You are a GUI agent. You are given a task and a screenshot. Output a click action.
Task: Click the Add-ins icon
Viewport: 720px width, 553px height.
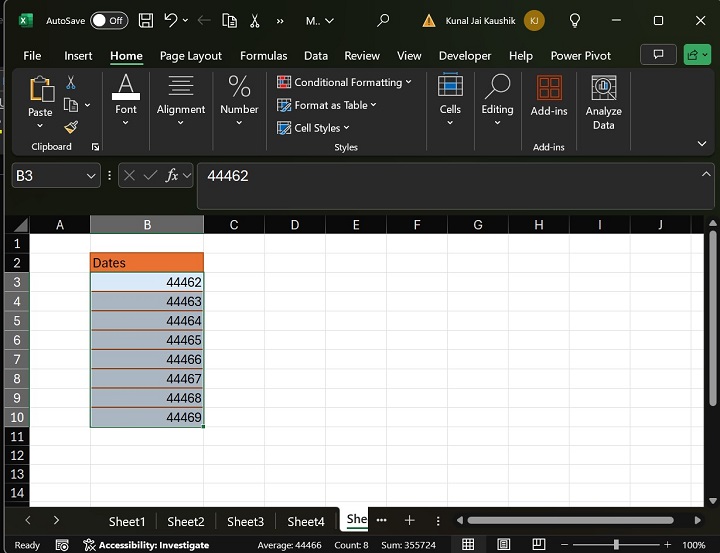549,96
